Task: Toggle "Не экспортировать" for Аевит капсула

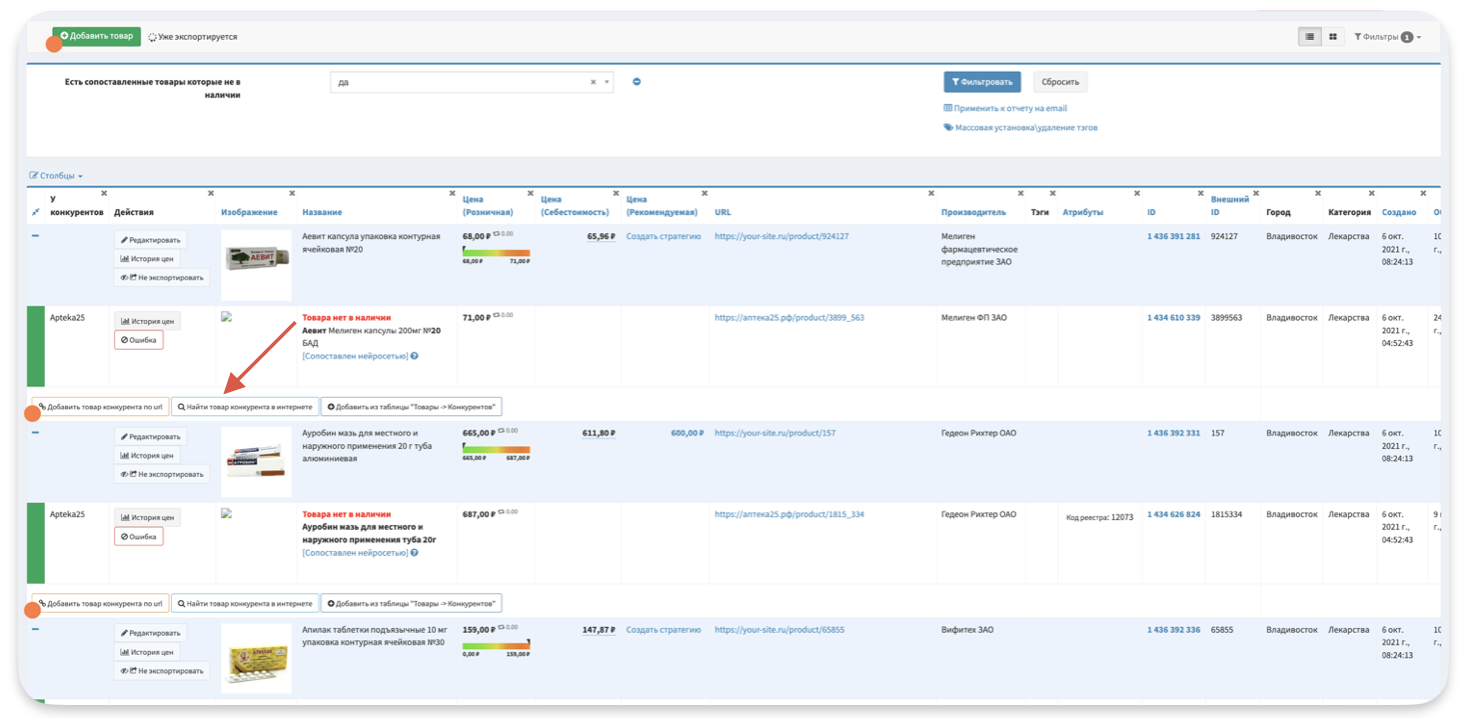Action: coord(162,278)
